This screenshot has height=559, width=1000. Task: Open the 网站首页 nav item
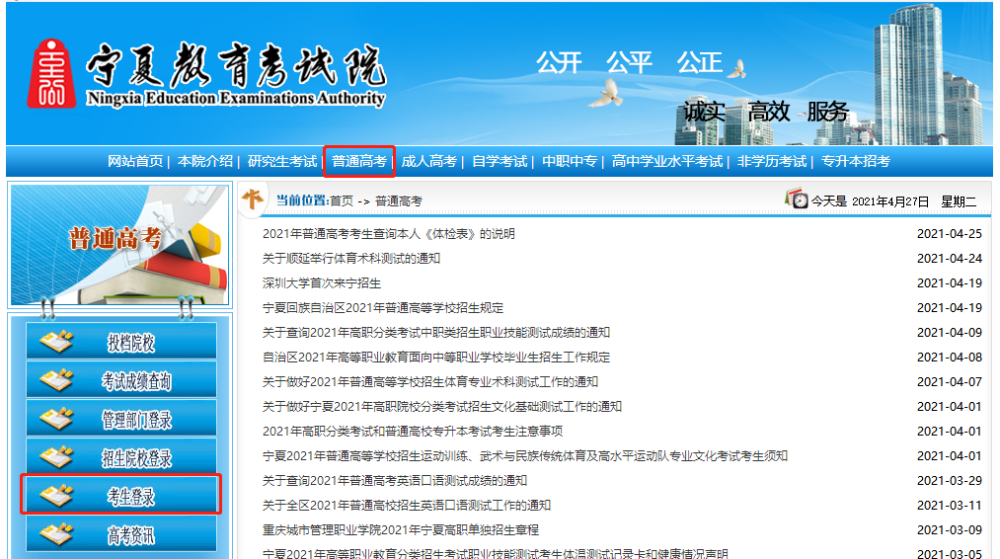tap(135, 161)
